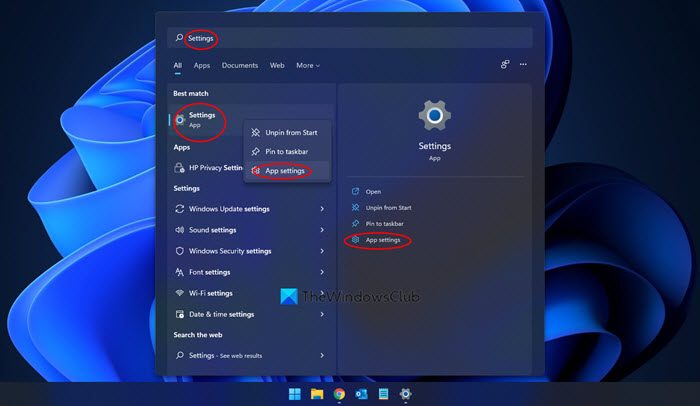Switch to the Web tab

(x=277, y=65)
